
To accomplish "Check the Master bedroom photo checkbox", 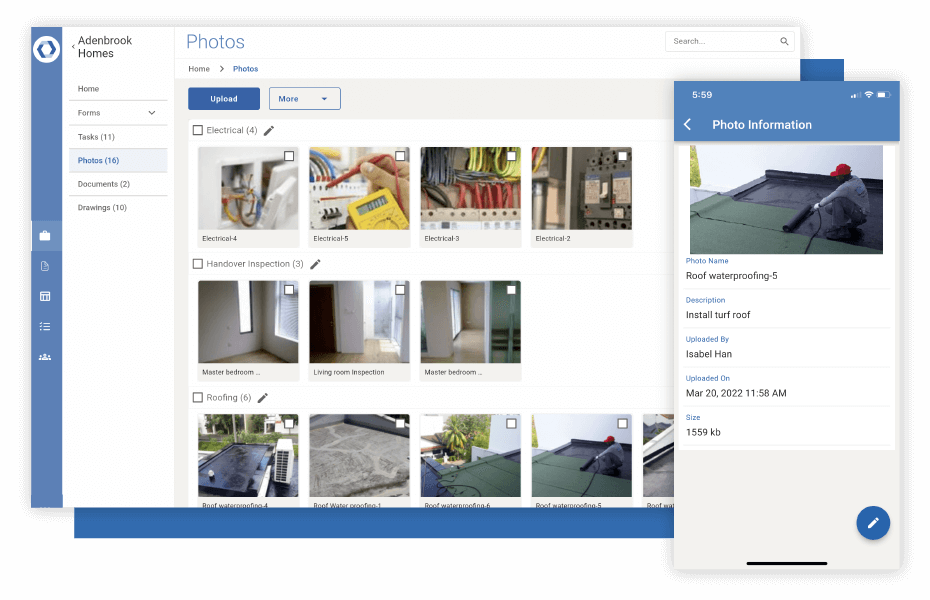I will pos(291,289).
